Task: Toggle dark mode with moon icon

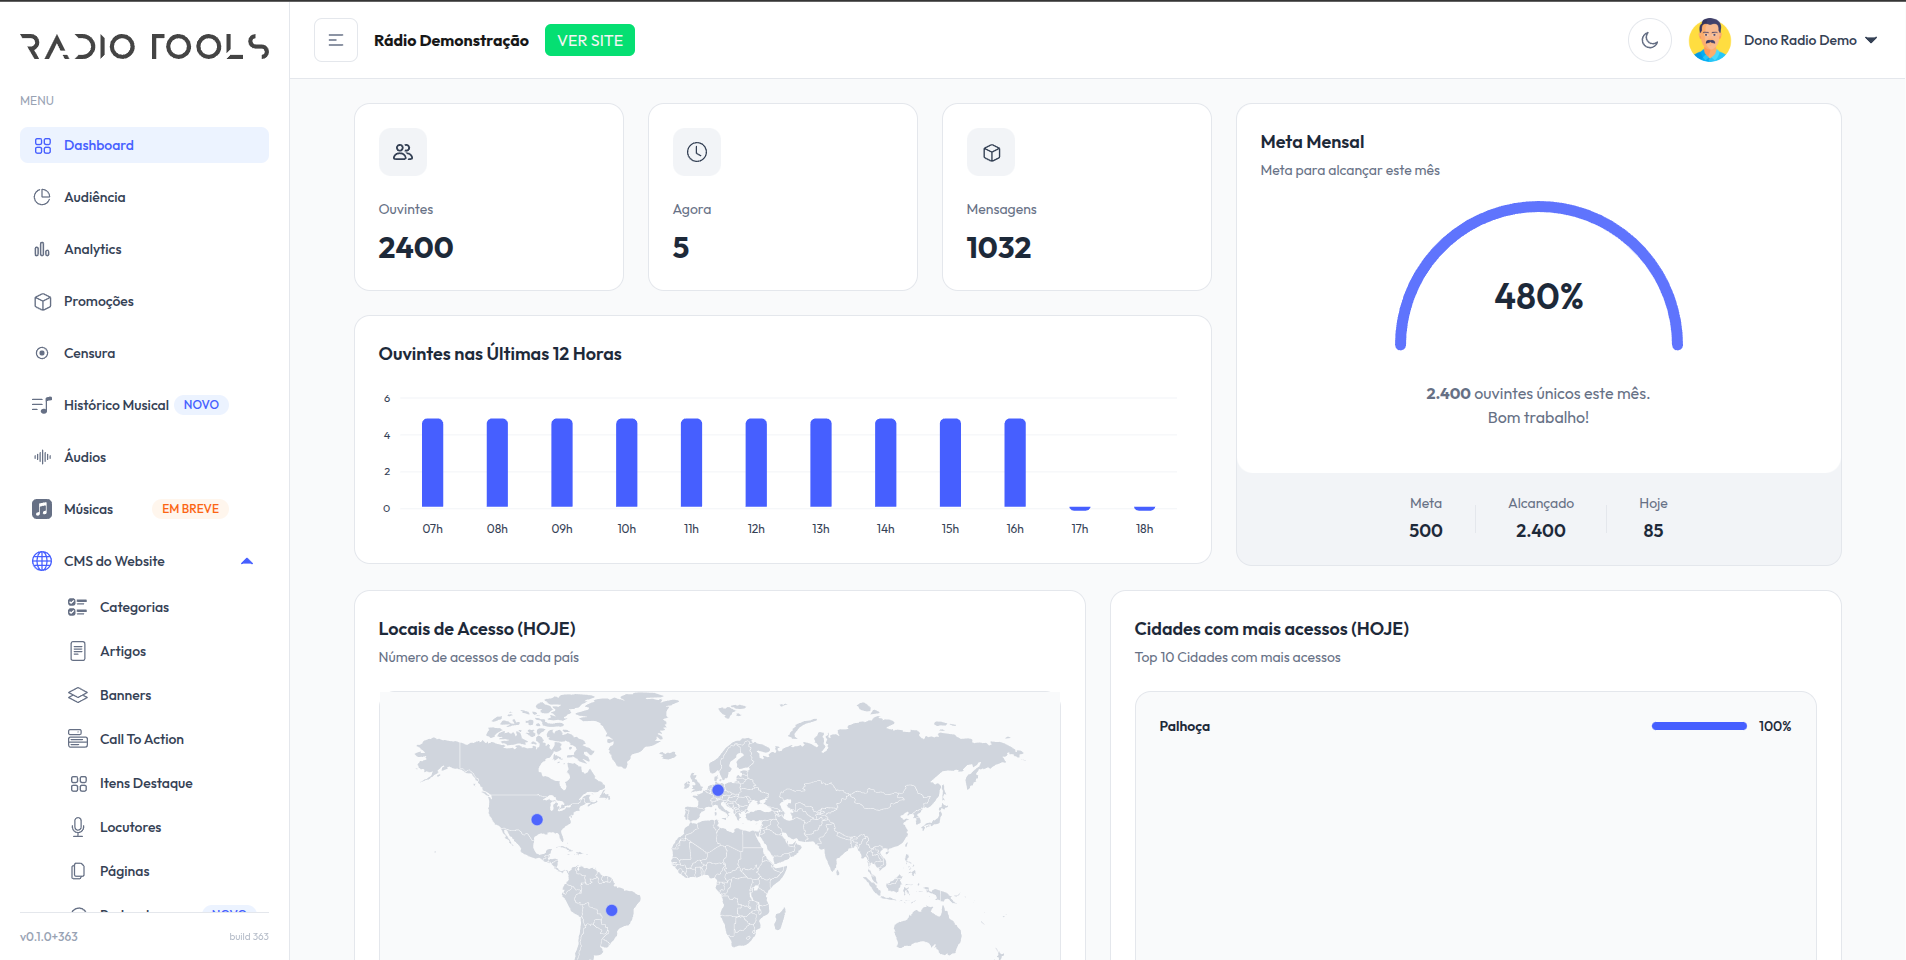Action: coord(1649,41)
